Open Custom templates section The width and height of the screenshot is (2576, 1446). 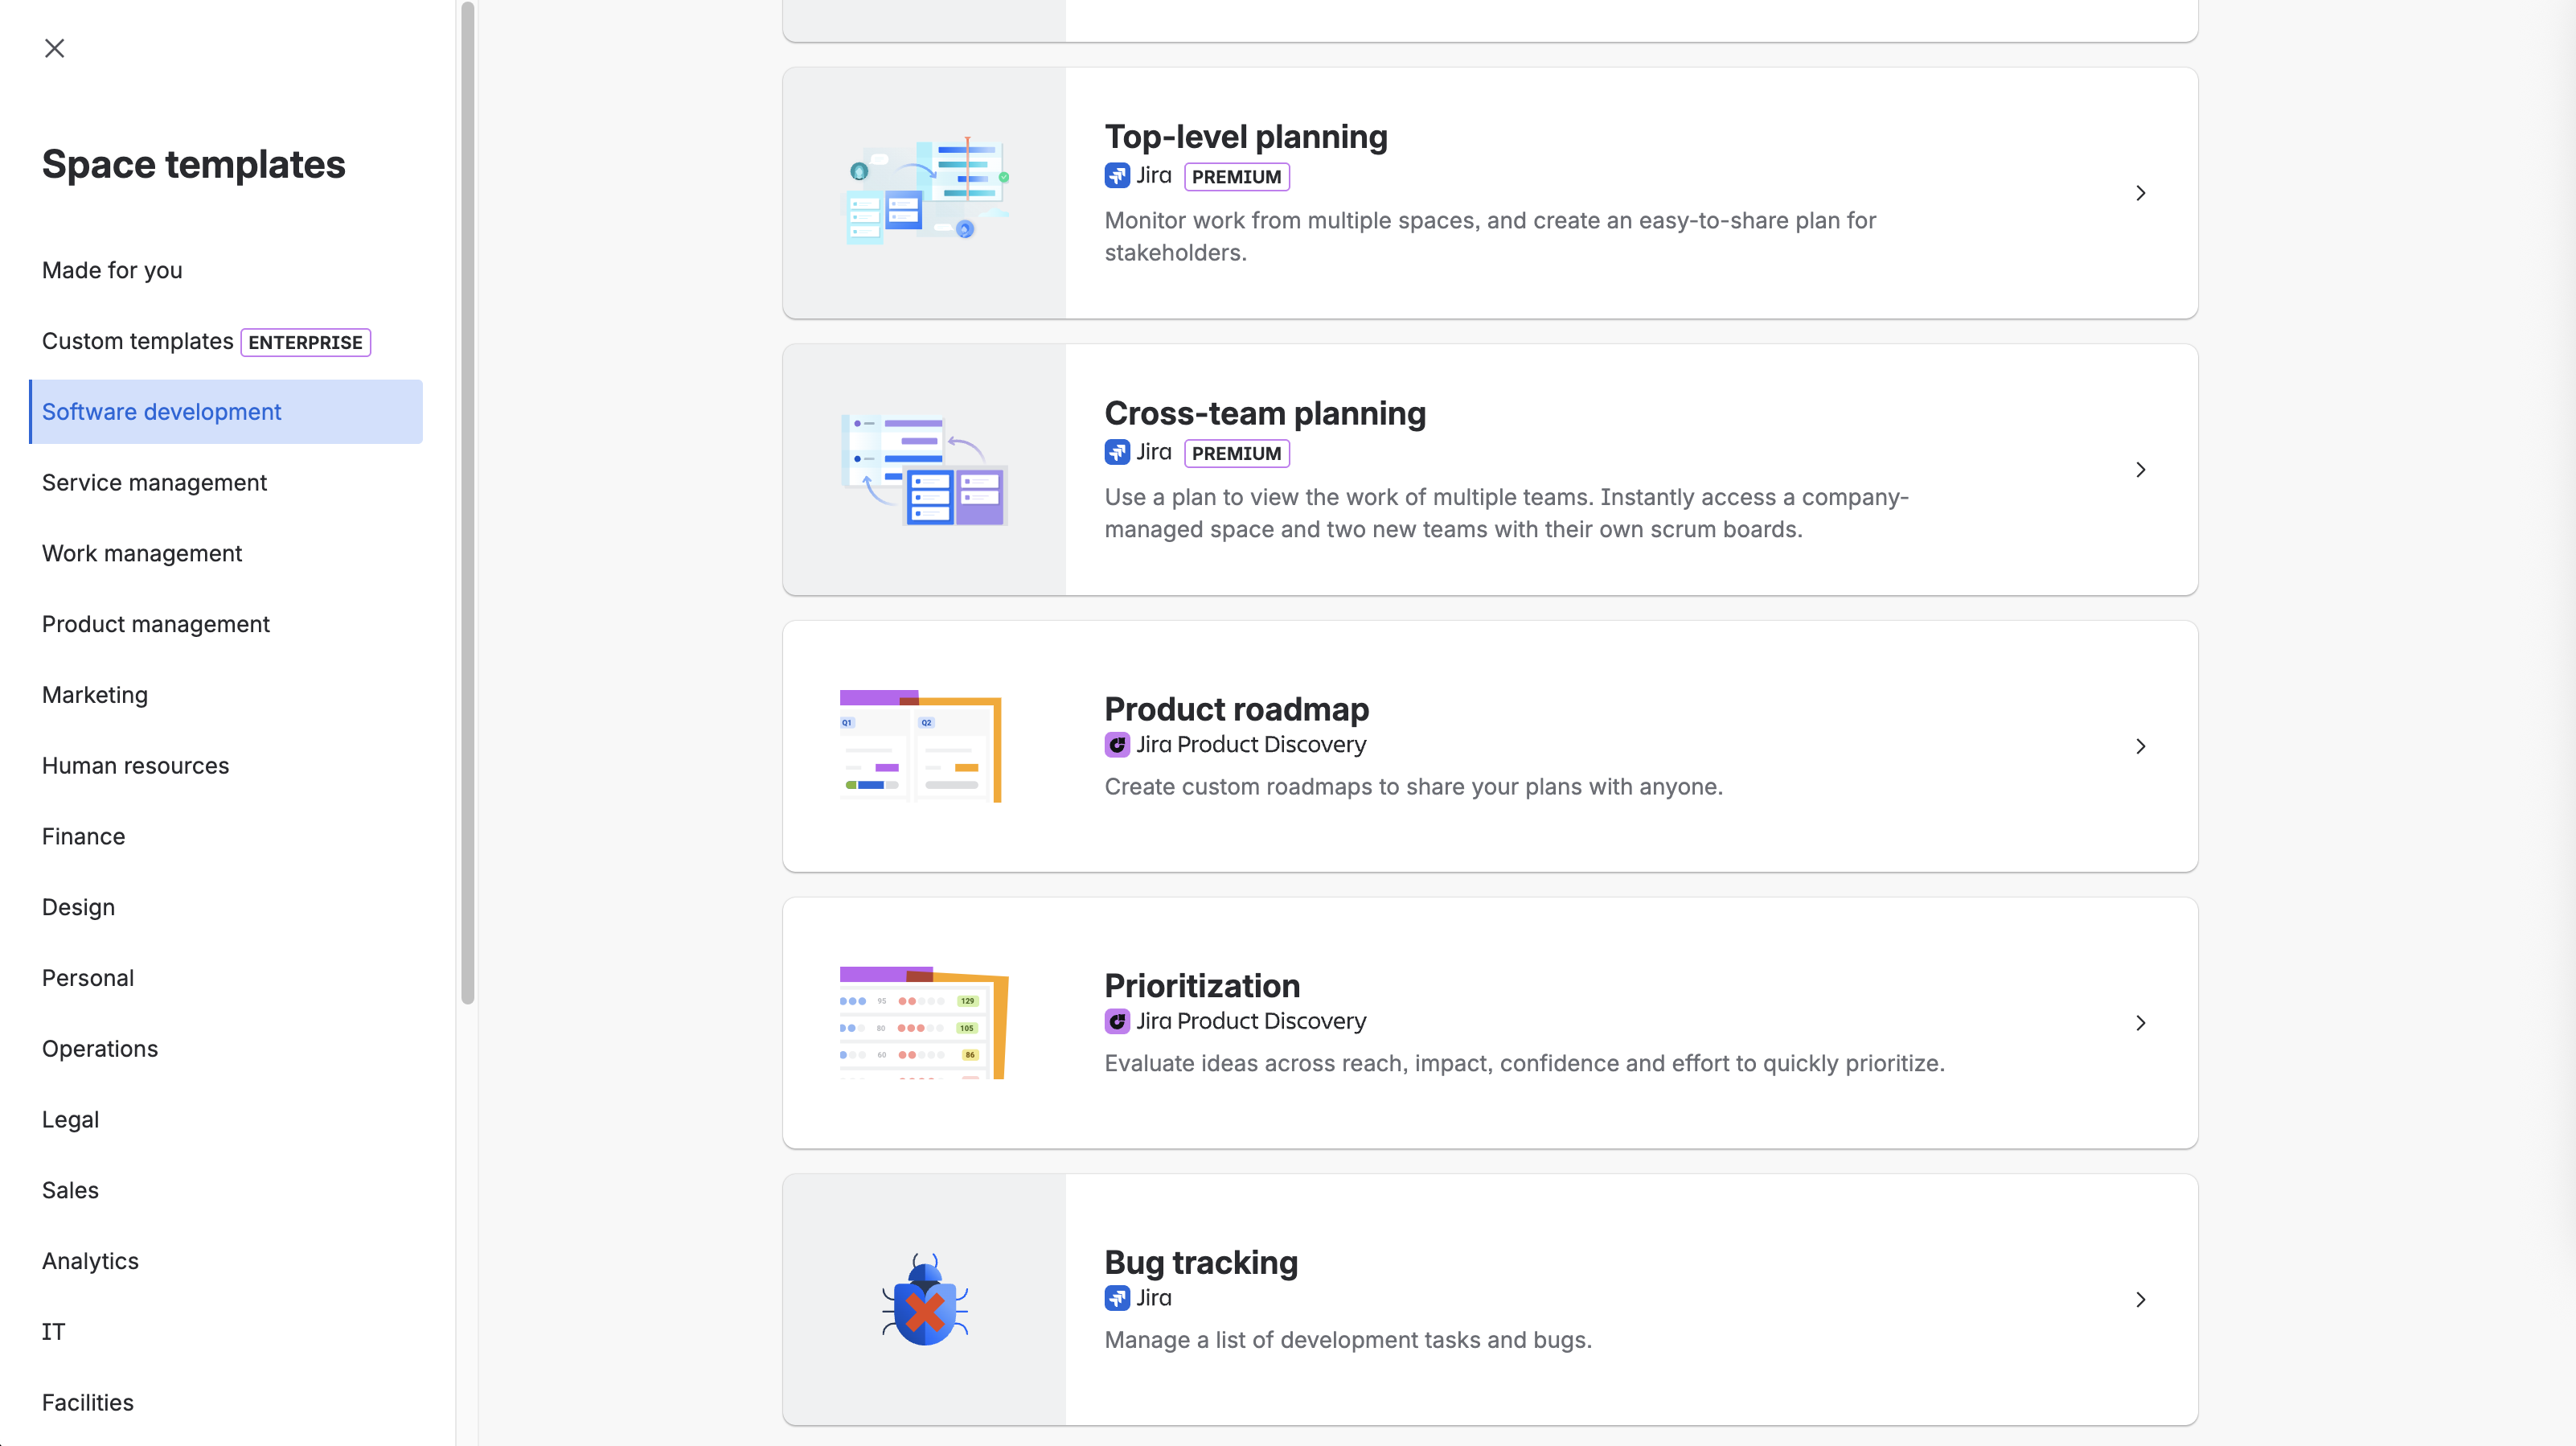[x=137, y=341]
